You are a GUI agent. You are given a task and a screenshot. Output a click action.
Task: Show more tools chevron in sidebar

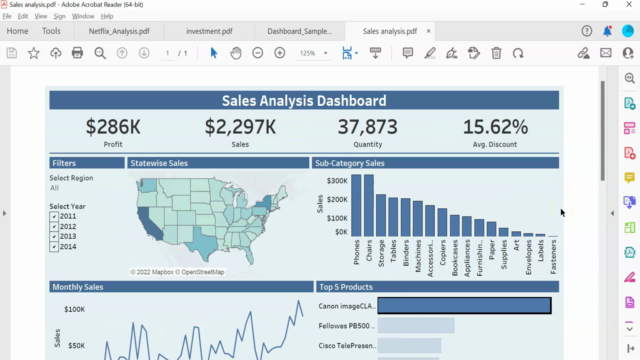click(x=629, y=328)
